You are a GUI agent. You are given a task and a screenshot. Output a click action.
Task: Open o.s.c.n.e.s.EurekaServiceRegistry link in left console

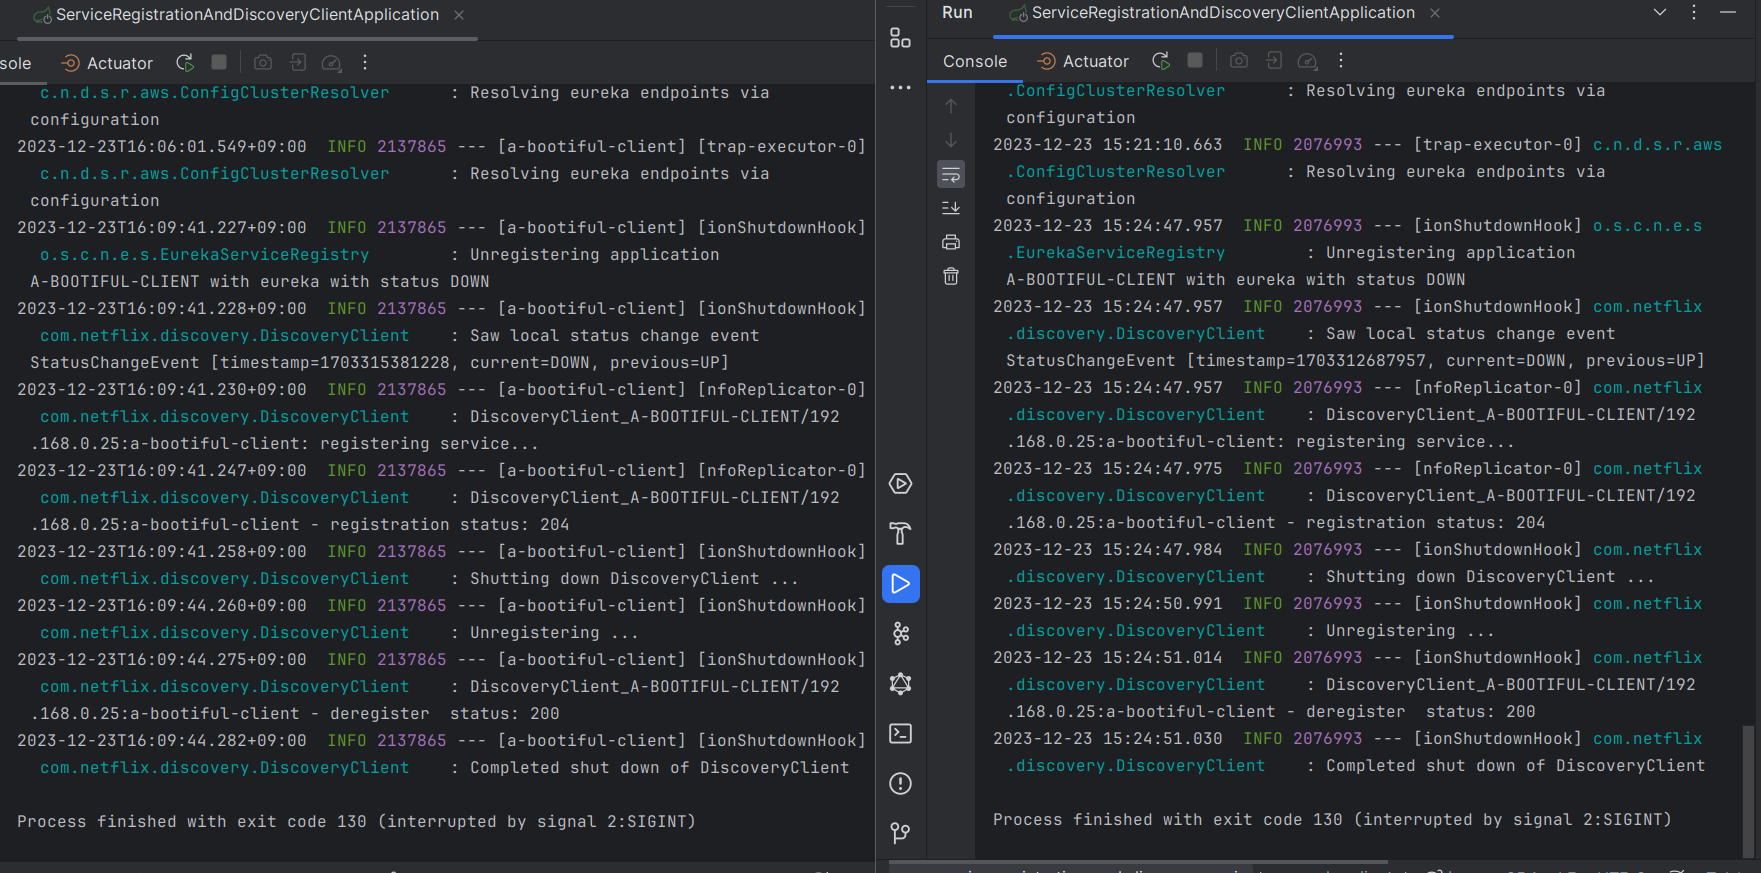(204, 255)
